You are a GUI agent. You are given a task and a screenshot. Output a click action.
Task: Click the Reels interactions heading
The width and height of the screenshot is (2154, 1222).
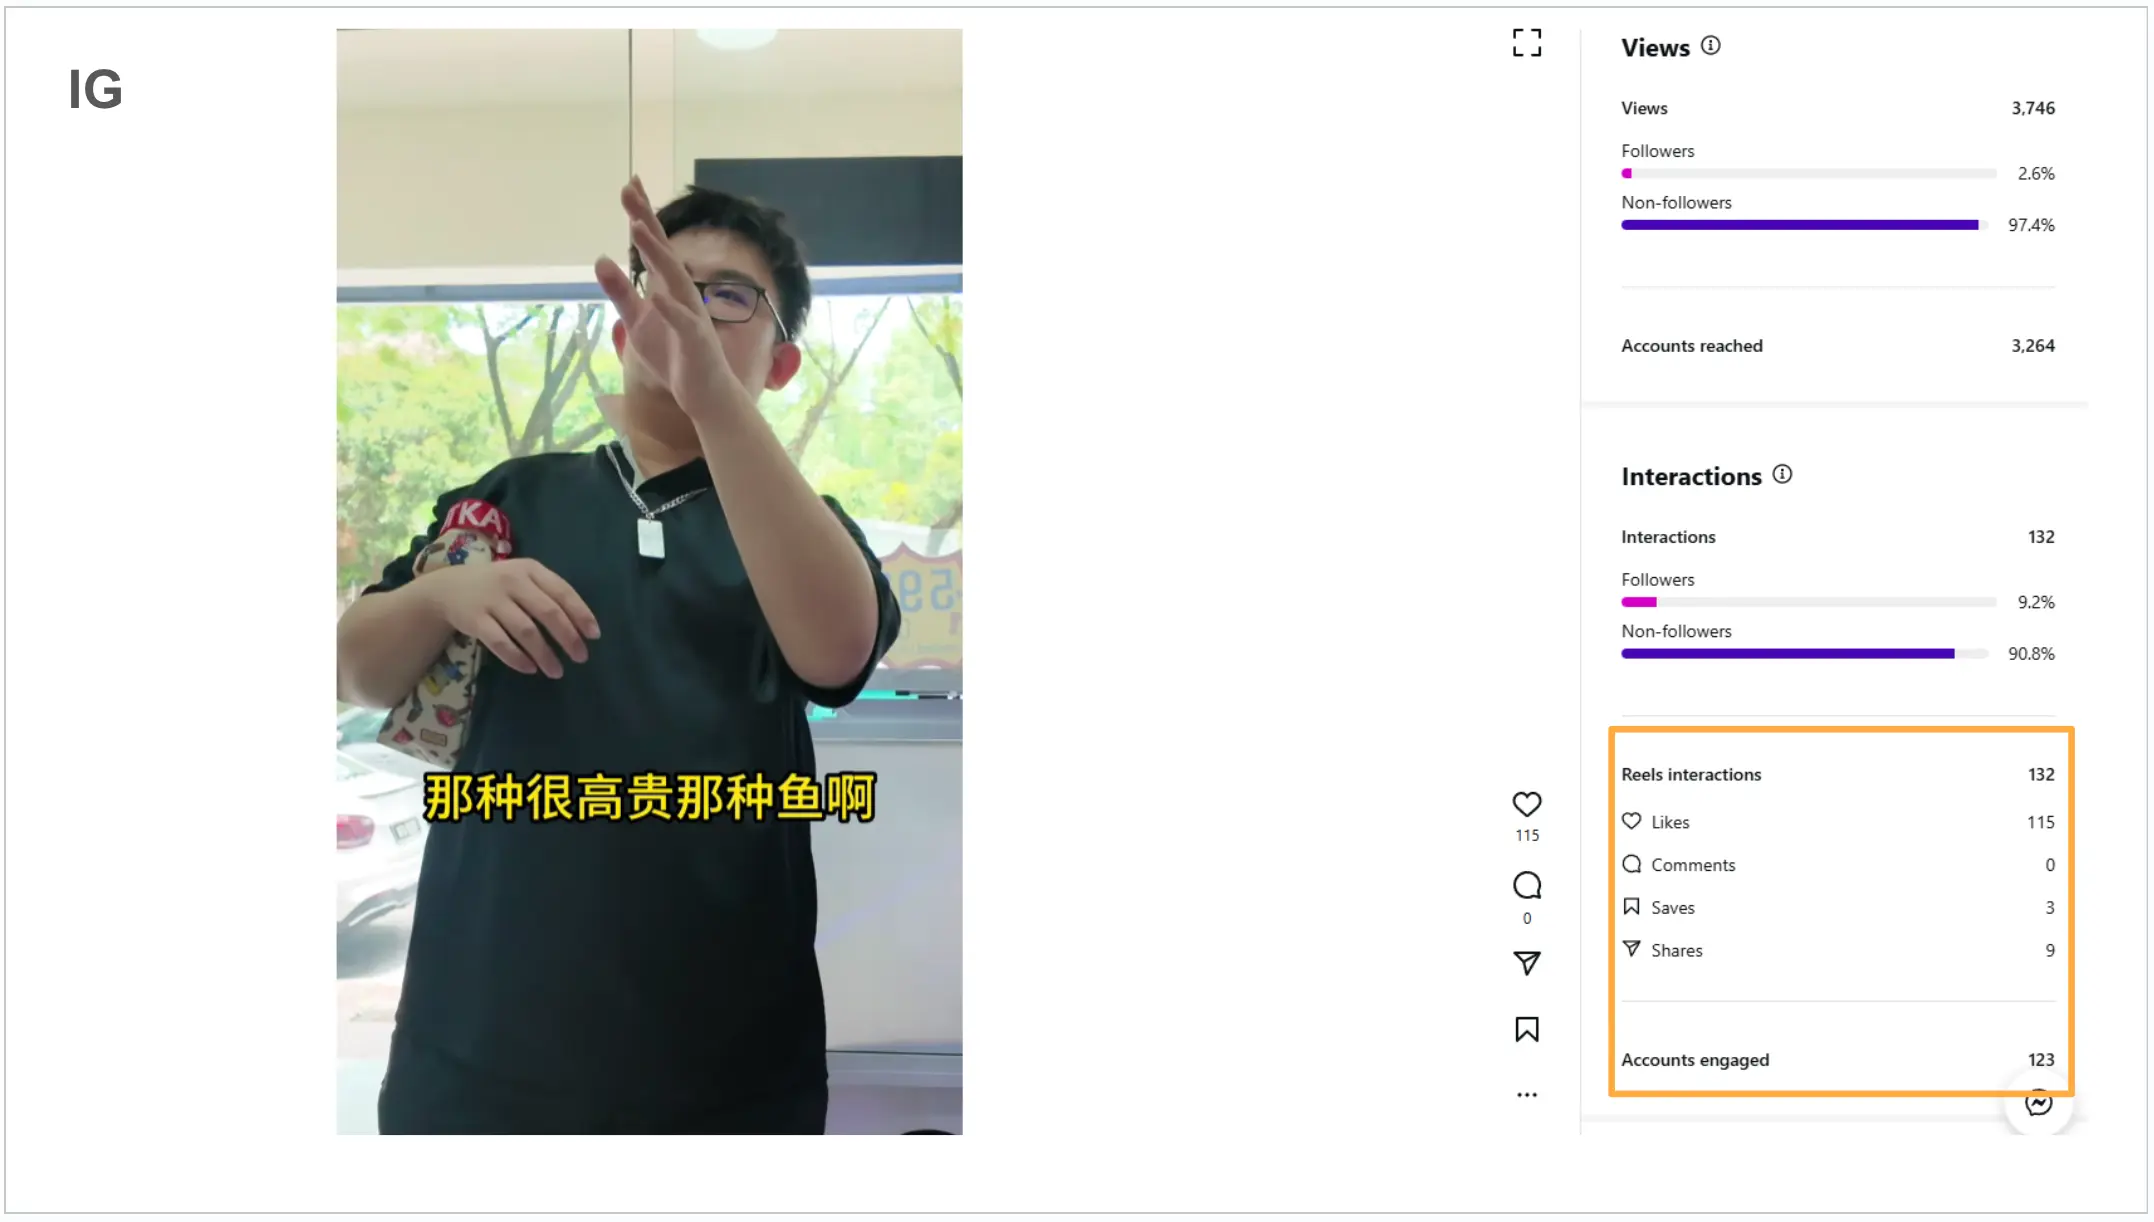(x=1691, y=775)
